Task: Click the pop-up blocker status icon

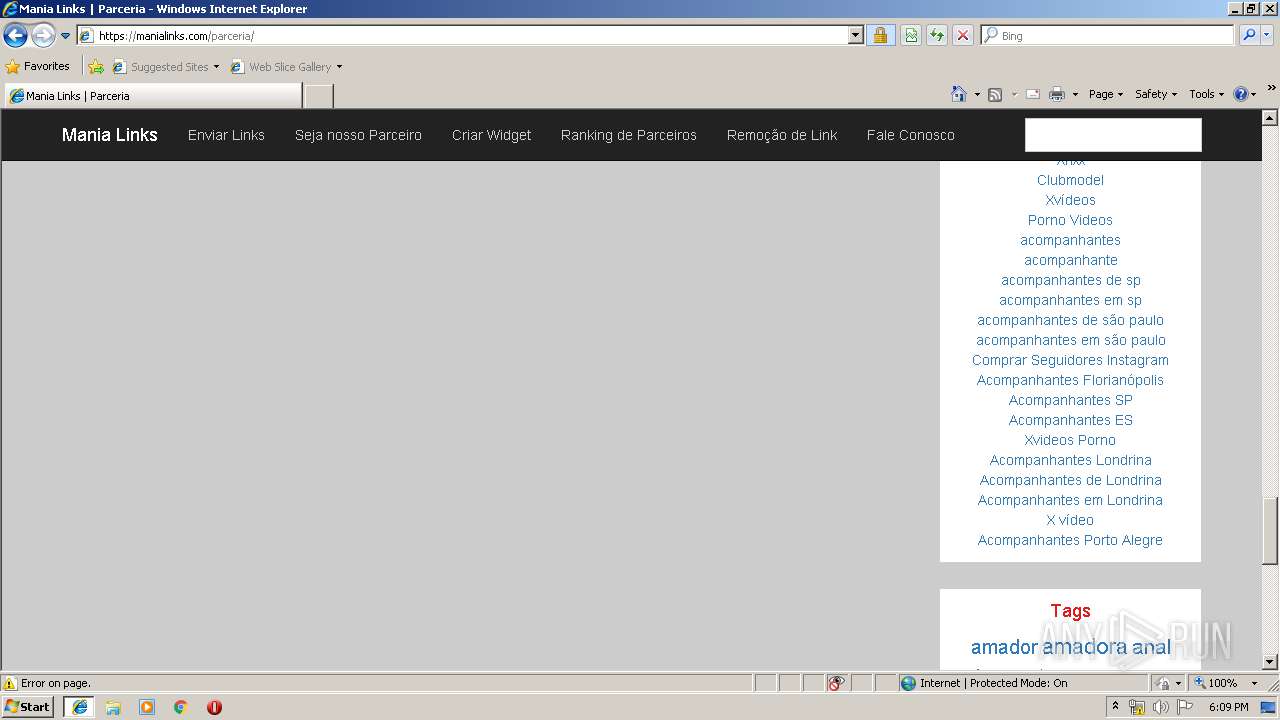Action: (836, 683)
